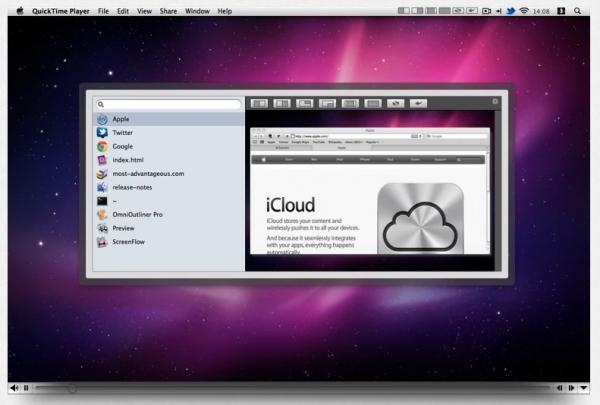
Task: Select the index.html window row
Action: [x=168, y=160]
